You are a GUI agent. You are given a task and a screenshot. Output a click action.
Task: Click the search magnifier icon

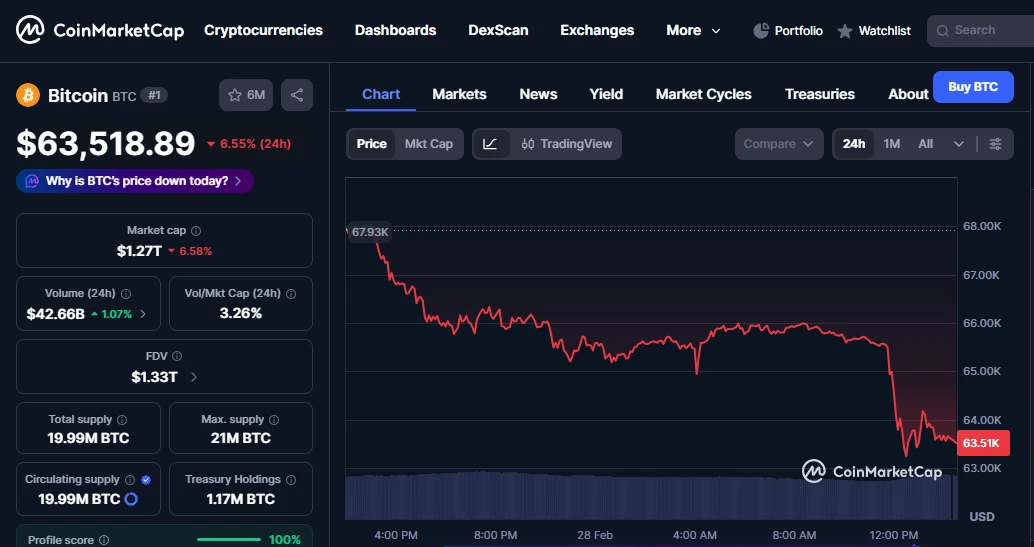[x=942, y=30]
